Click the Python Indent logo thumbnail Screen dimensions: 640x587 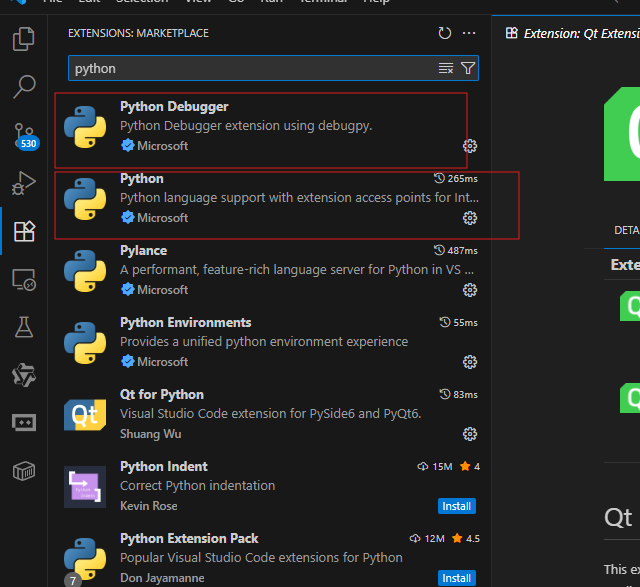85,487
